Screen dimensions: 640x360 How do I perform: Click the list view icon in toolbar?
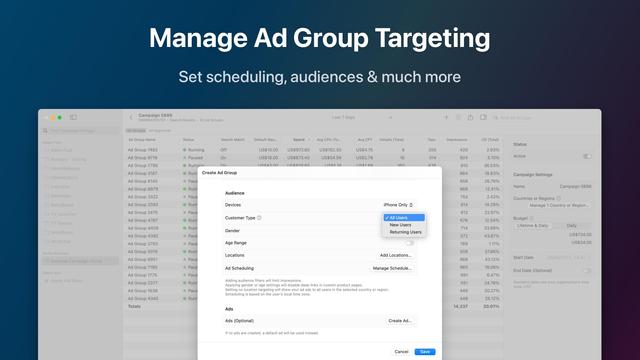coord(458,118)
